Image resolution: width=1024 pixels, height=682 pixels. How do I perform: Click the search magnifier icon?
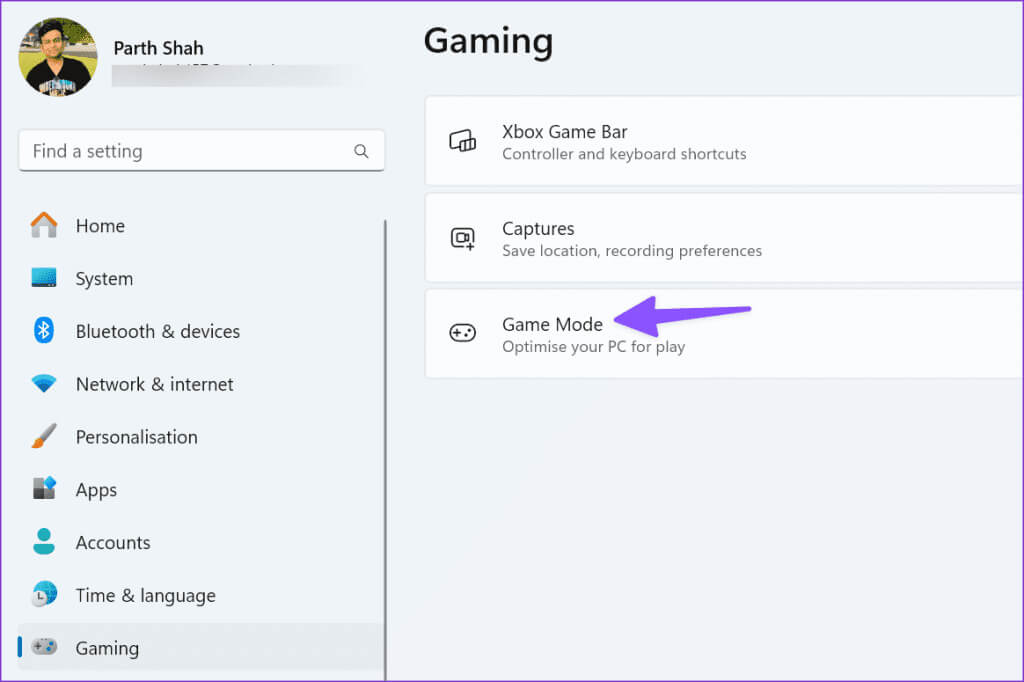coord(361,152)
